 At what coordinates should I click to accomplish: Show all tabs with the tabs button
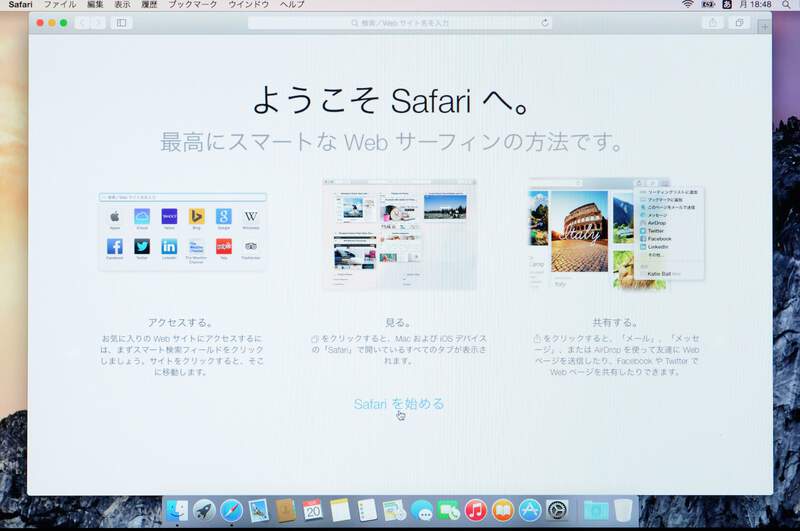[x=739, y=23]
